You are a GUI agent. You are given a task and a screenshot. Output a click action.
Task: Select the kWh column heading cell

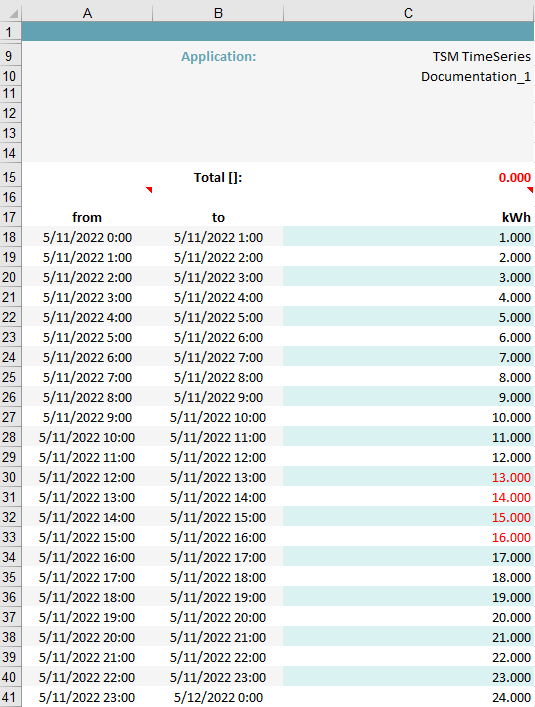coord(408,217)
